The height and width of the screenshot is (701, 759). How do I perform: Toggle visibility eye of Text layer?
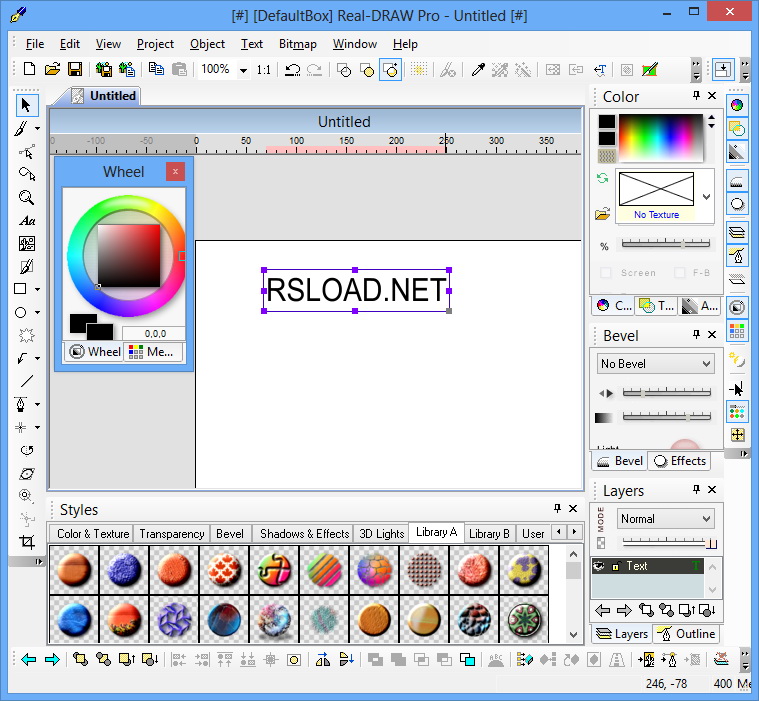point(599,565)
